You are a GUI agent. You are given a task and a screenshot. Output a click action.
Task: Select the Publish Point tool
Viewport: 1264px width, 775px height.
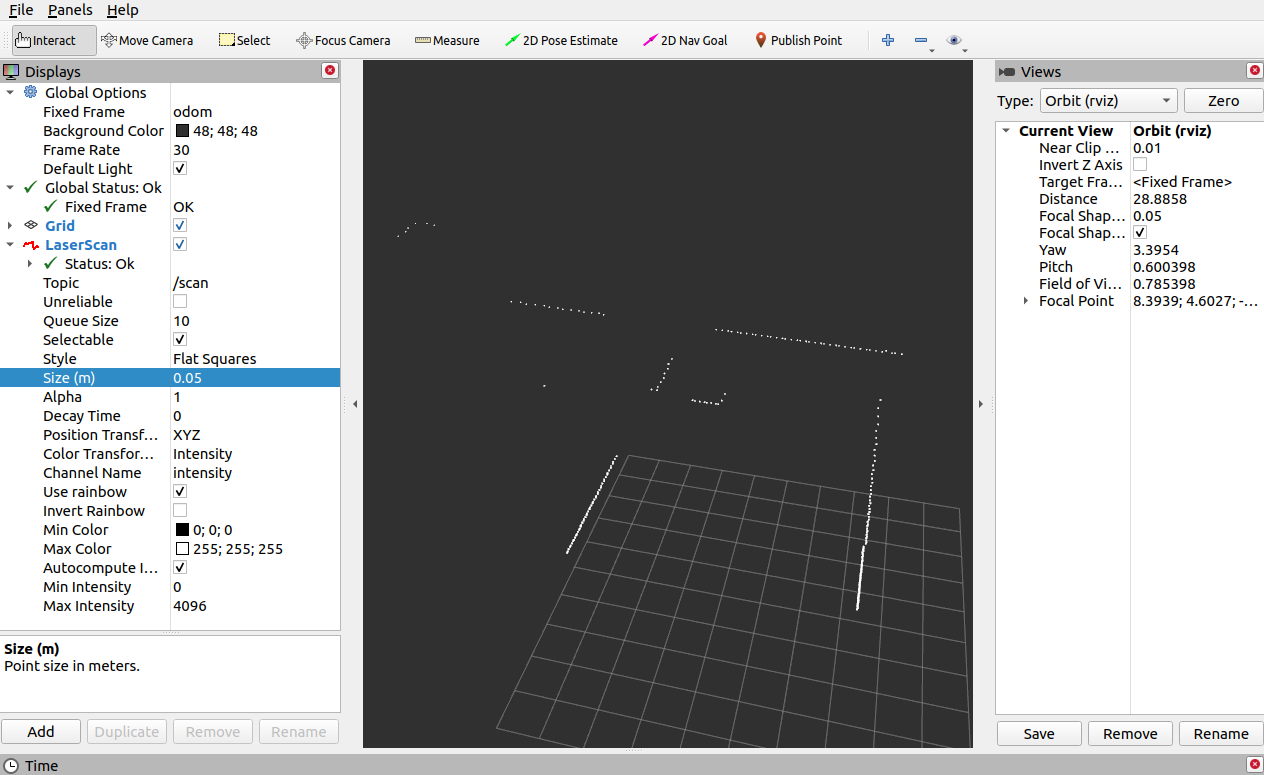(798, 40)
